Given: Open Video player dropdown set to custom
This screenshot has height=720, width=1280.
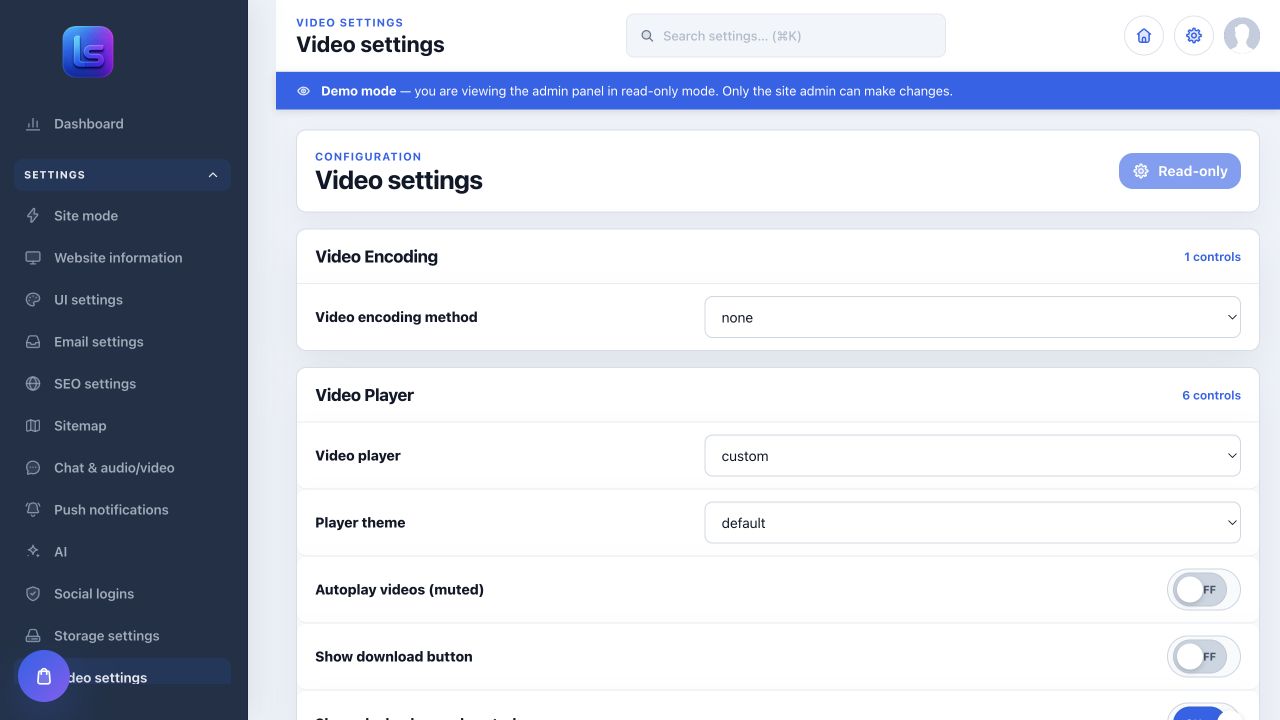Looking at the screenshot, I should pos(973,455).
